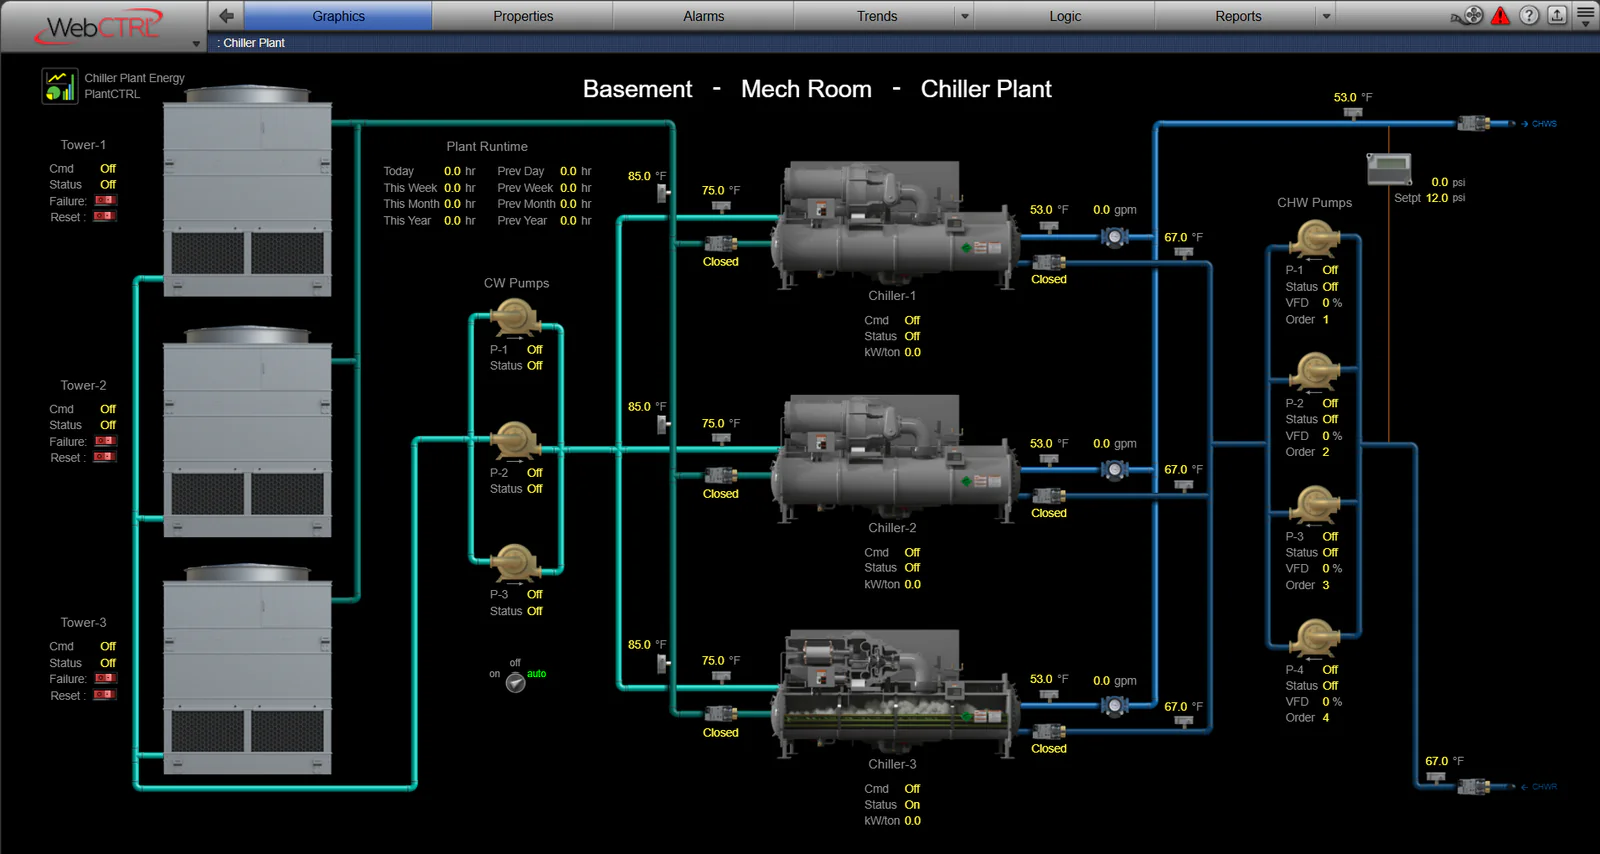Image resolution: width=1600 pixels, height=854 pixels.
Task: Switch to the Graphics tab
Action: (x=338, y=16)
